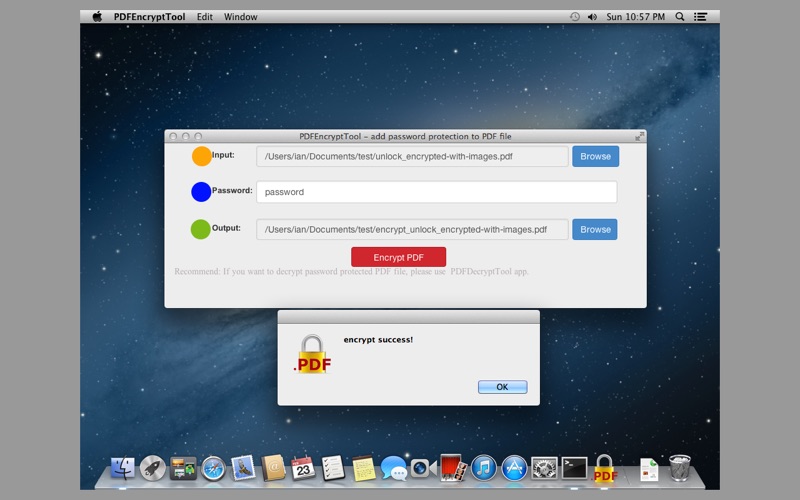800x500 pixels.
Task: Open the Apple menu
Action: [x=97, y=16]
